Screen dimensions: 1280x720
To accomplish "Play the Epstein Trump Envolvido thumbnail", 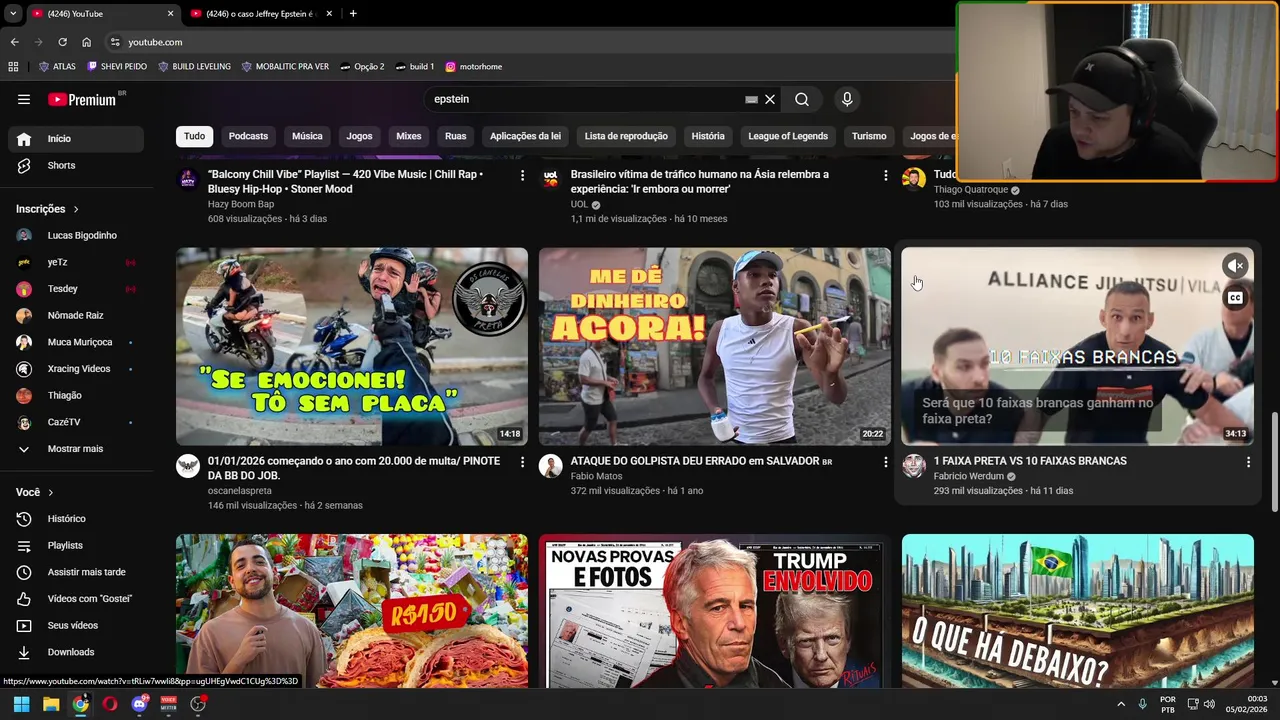I will click(715, 611).
